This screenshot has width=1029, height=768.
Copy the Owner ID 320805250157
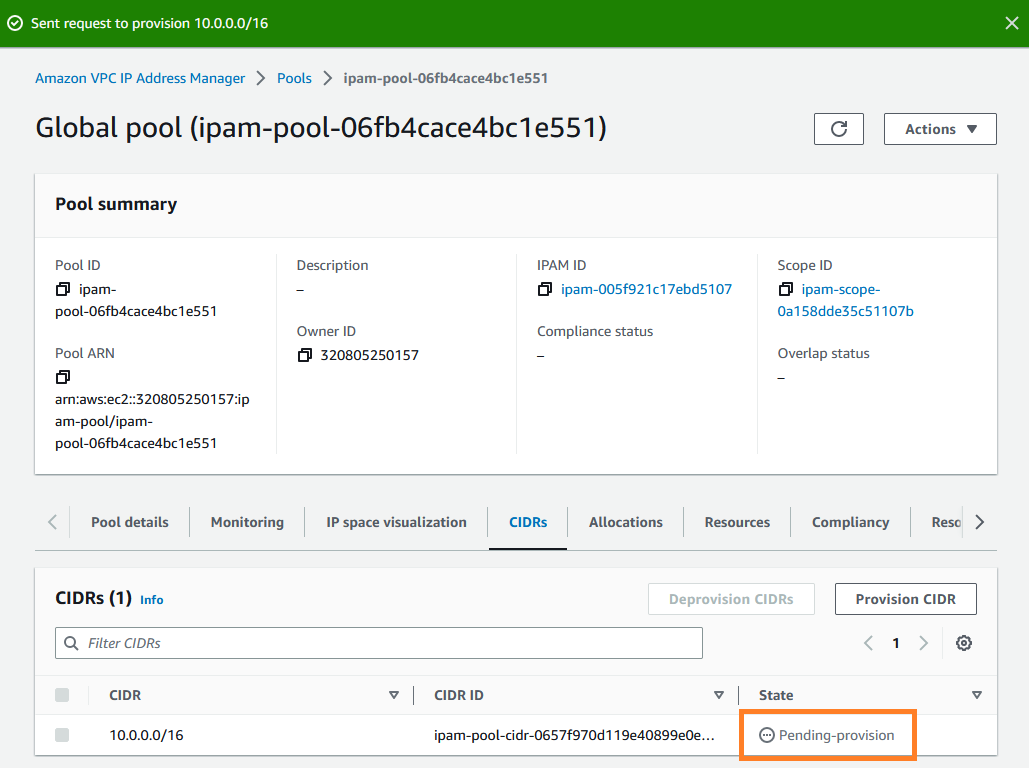pos(304,354)
